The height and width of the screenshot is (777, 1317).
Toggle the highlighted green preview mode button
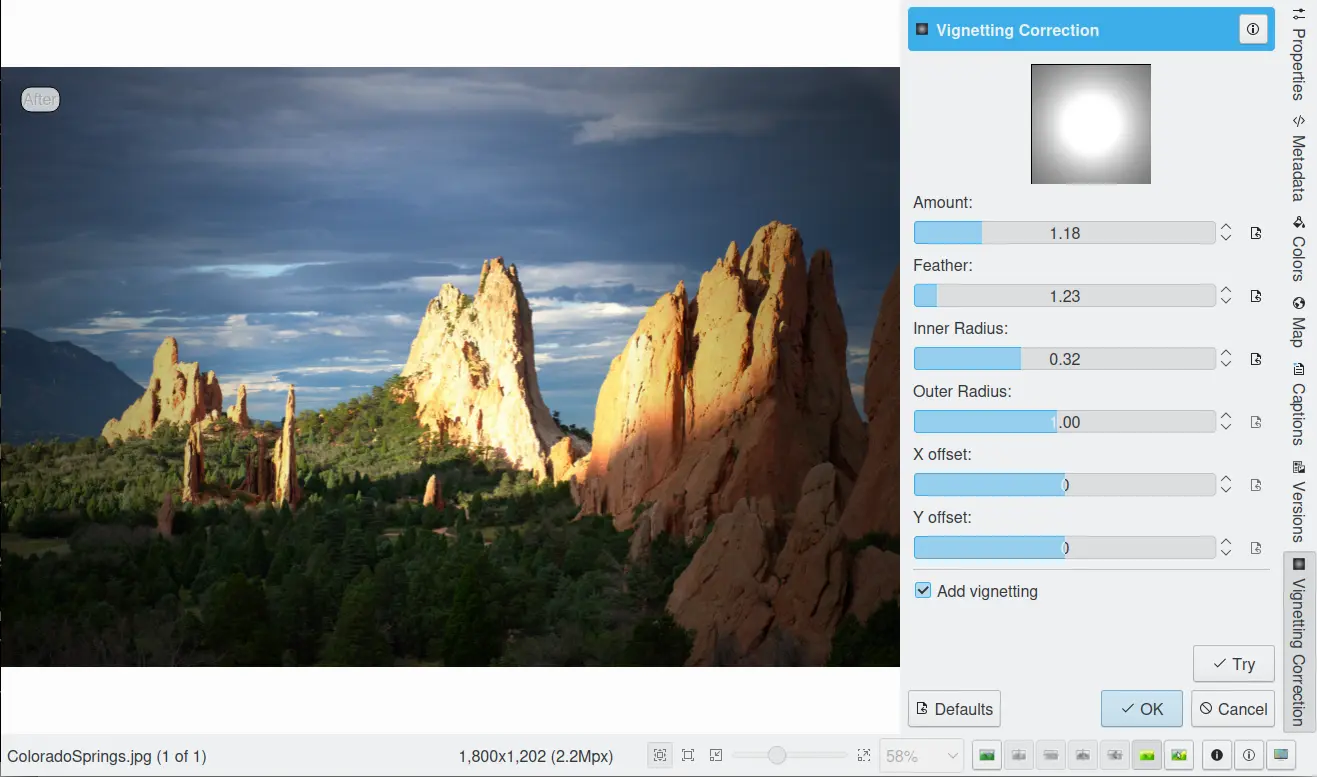pos(1147,756)
